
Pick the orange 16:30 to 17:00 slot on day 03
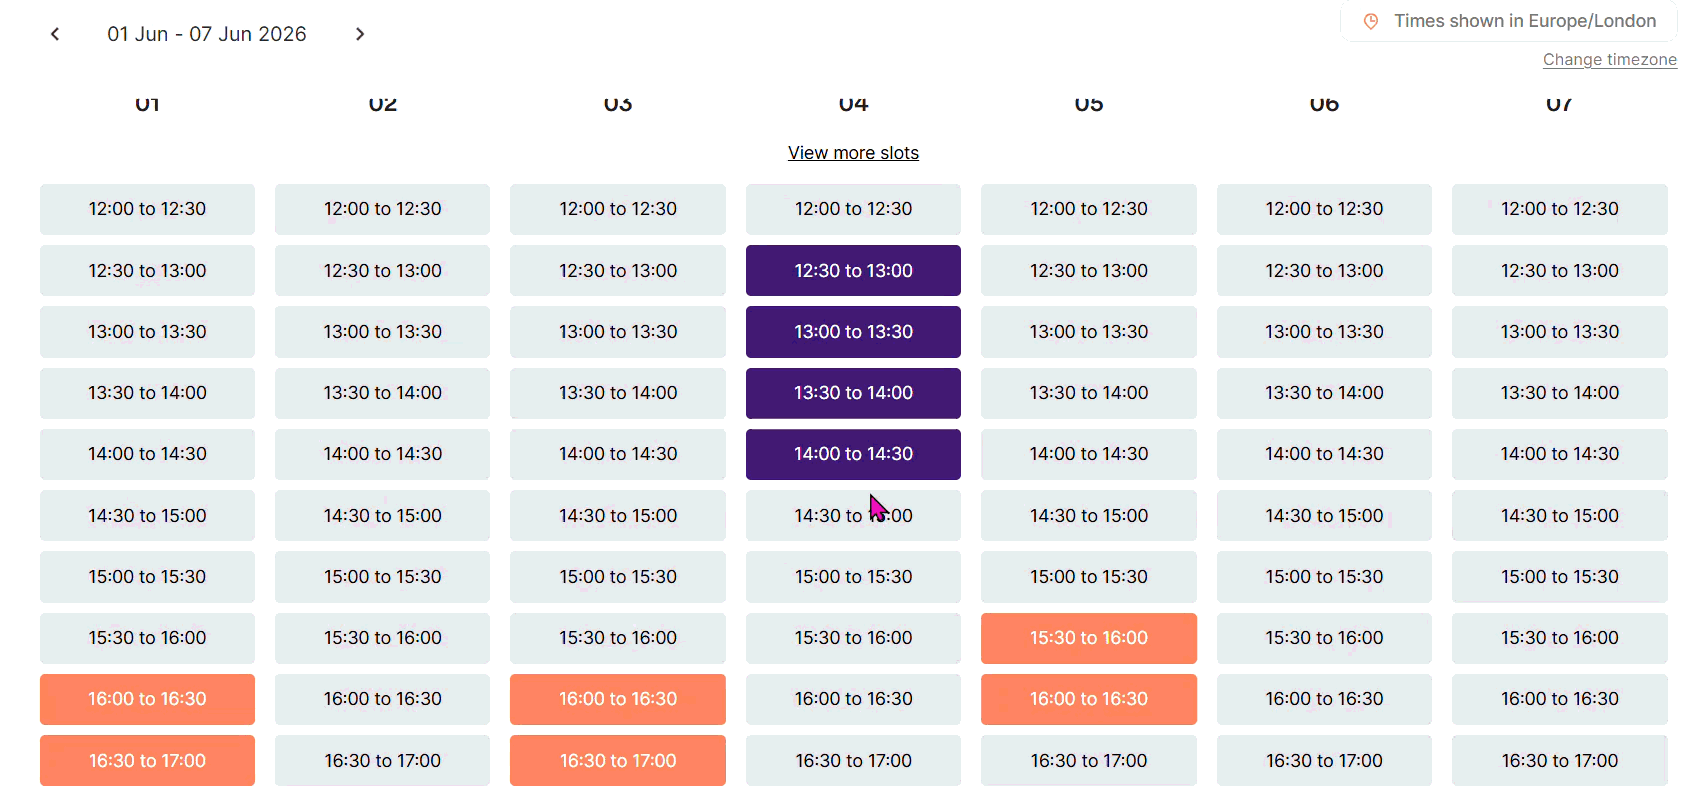[617, 761]
